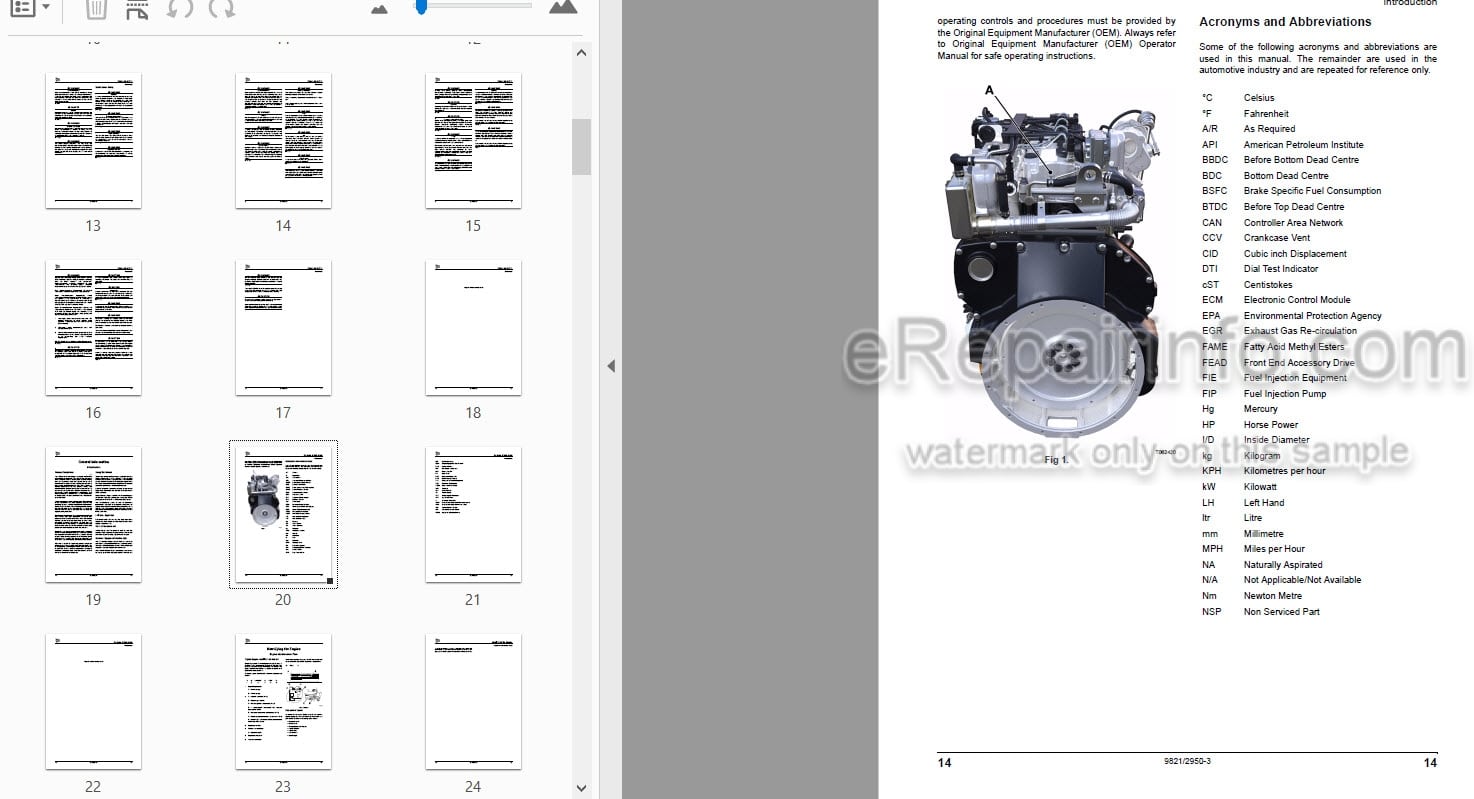The height and width of the screenshot is (799, 1474).
Task: Collapse the thumbnails pane with left arrow
Action: point(610,366)
